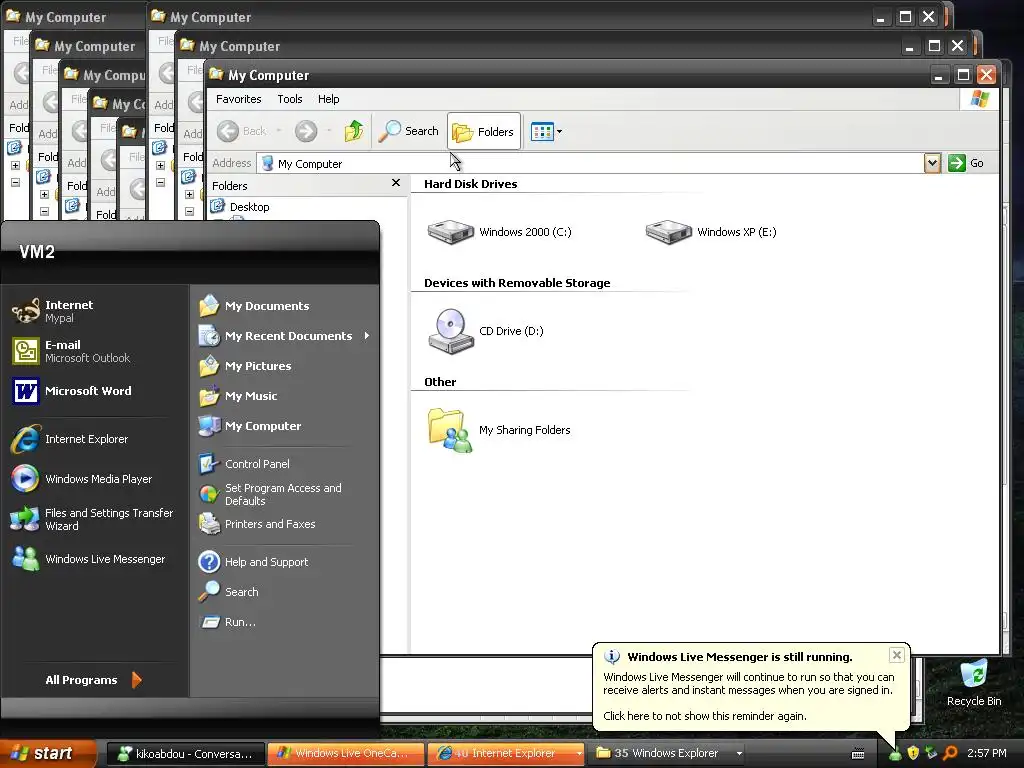Open the Favorites menu
Screen dimensions: 1024x768
click(238, 99)
